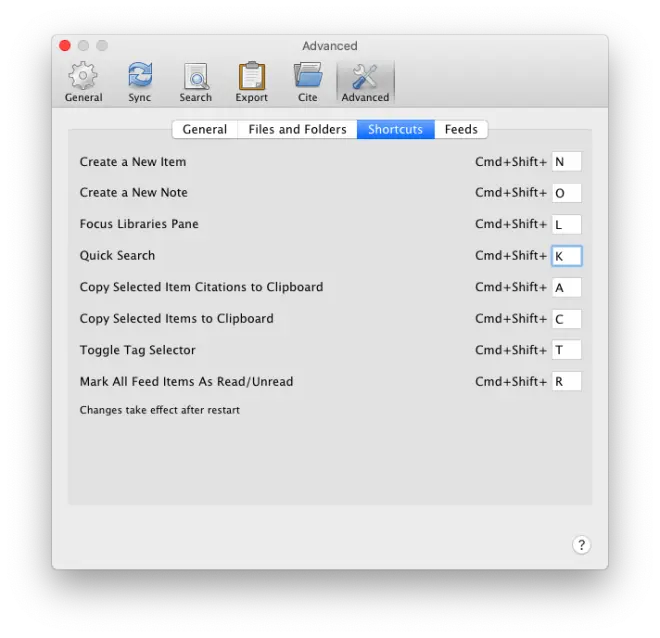
Task: Click 'Copy Selected Item Citations to Clipboard' label
Action: tap(201, 287)
